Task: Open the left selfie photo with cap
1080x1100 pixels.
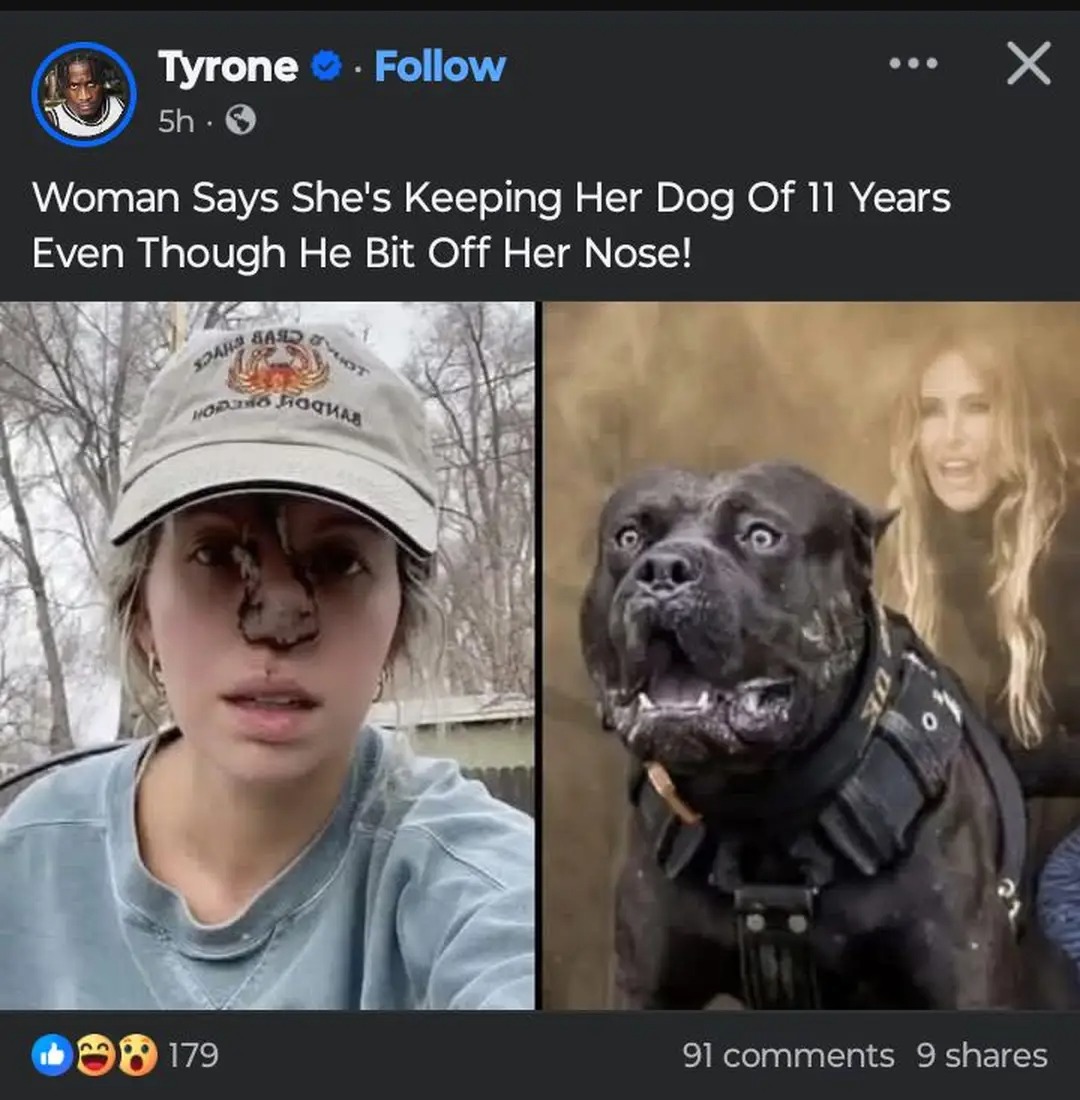Action: [x=267, y=655]
